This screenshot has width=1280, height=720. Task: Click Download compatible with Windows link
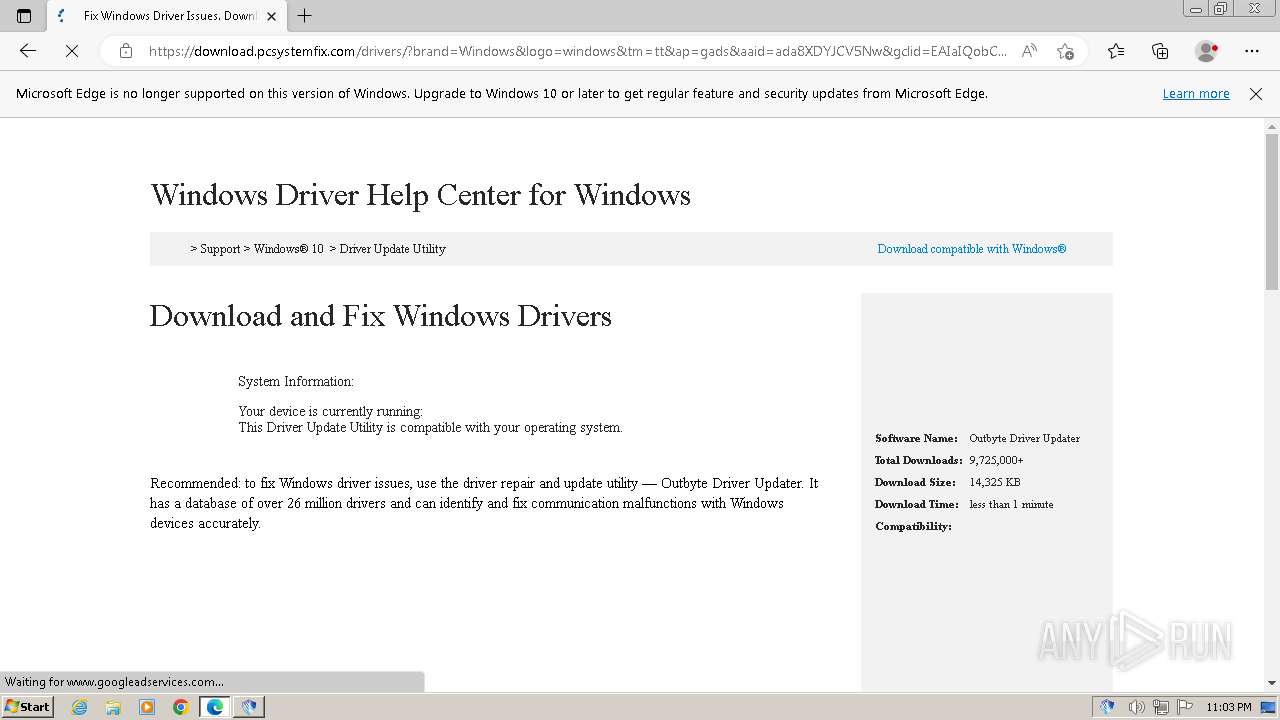(972, 249)
